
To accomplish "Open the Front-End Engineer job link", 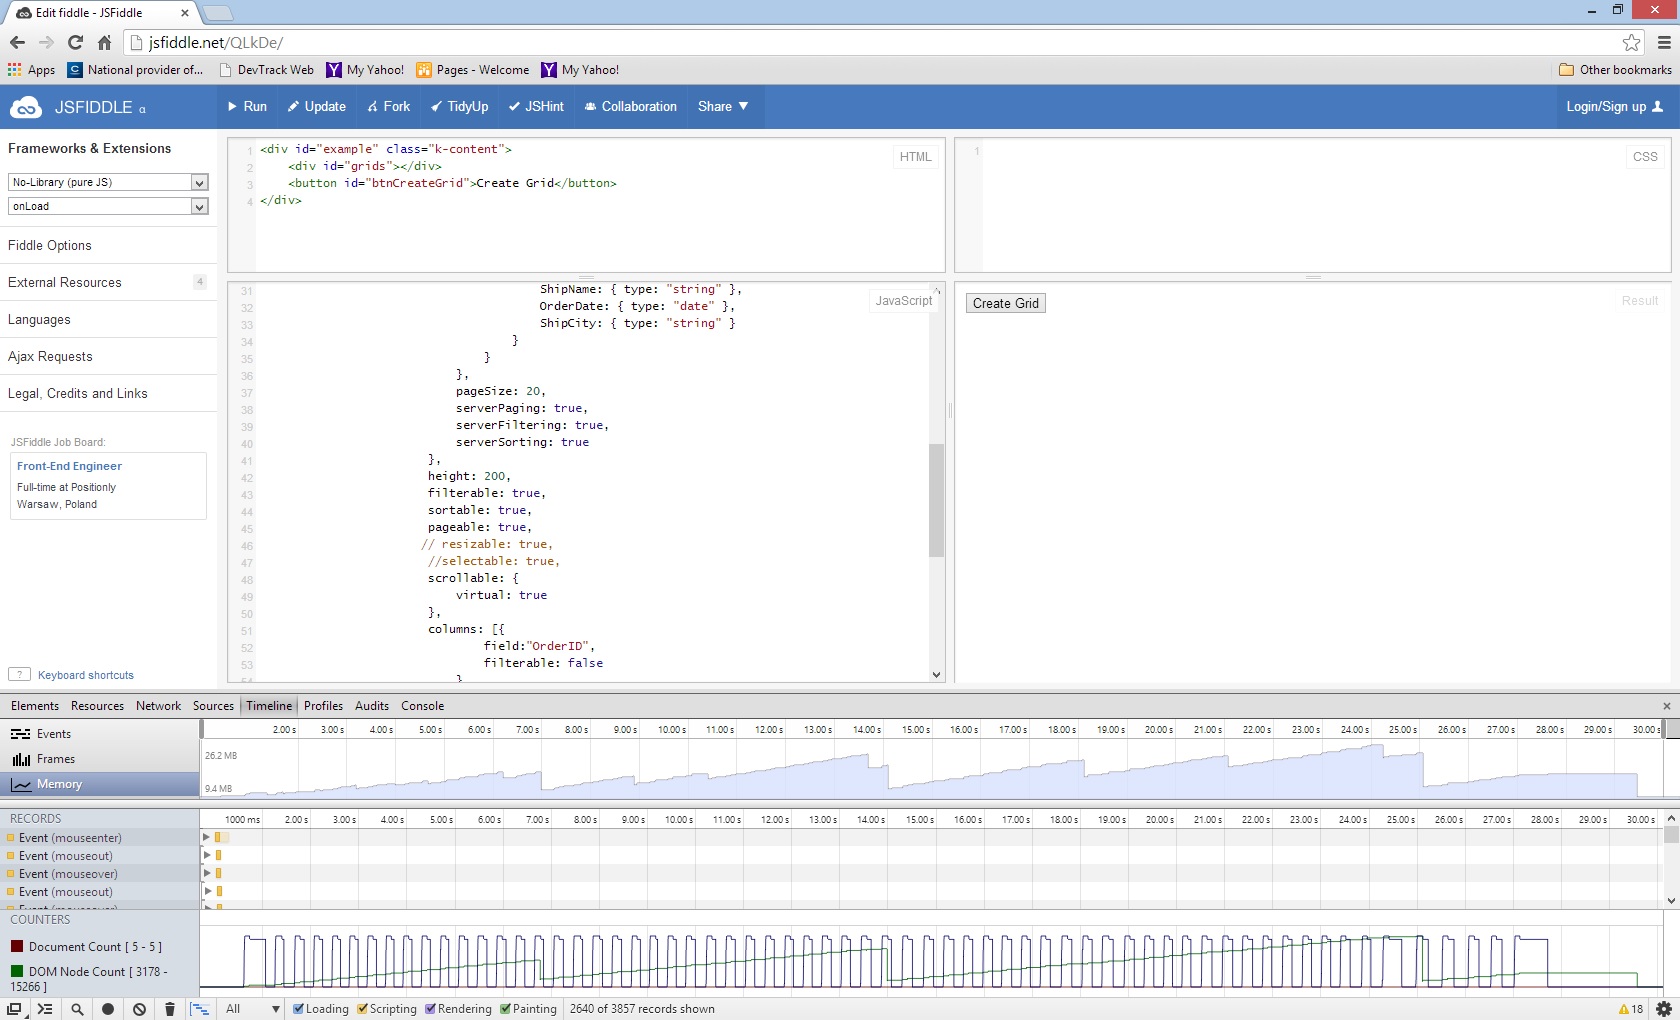I will (69, 466).
